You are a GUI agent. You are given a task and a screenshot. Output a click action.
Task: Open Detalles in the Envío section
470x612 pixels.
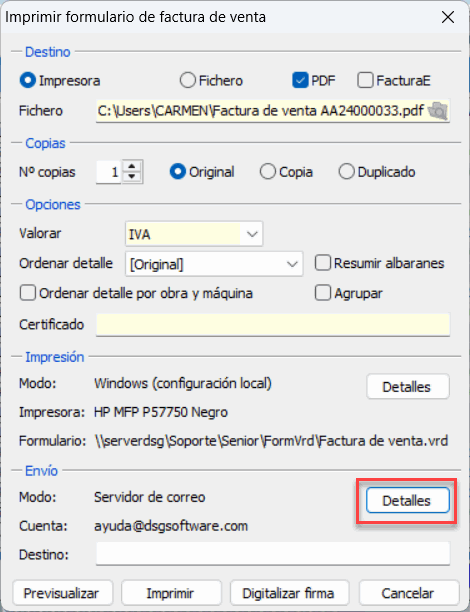coord(408,500)
